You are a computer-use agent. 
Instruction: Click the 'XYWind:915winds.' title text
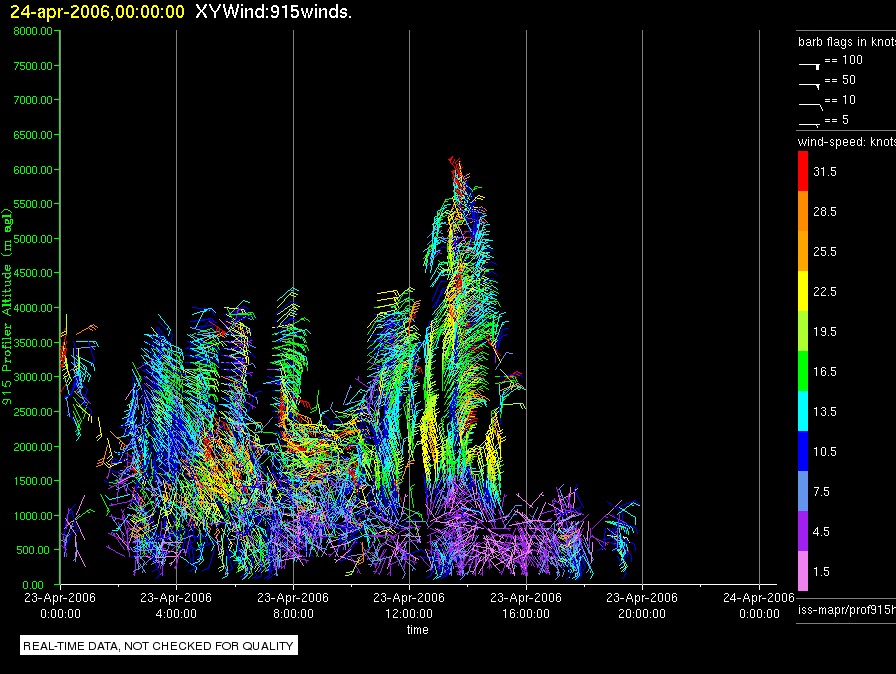pos(273,11)
